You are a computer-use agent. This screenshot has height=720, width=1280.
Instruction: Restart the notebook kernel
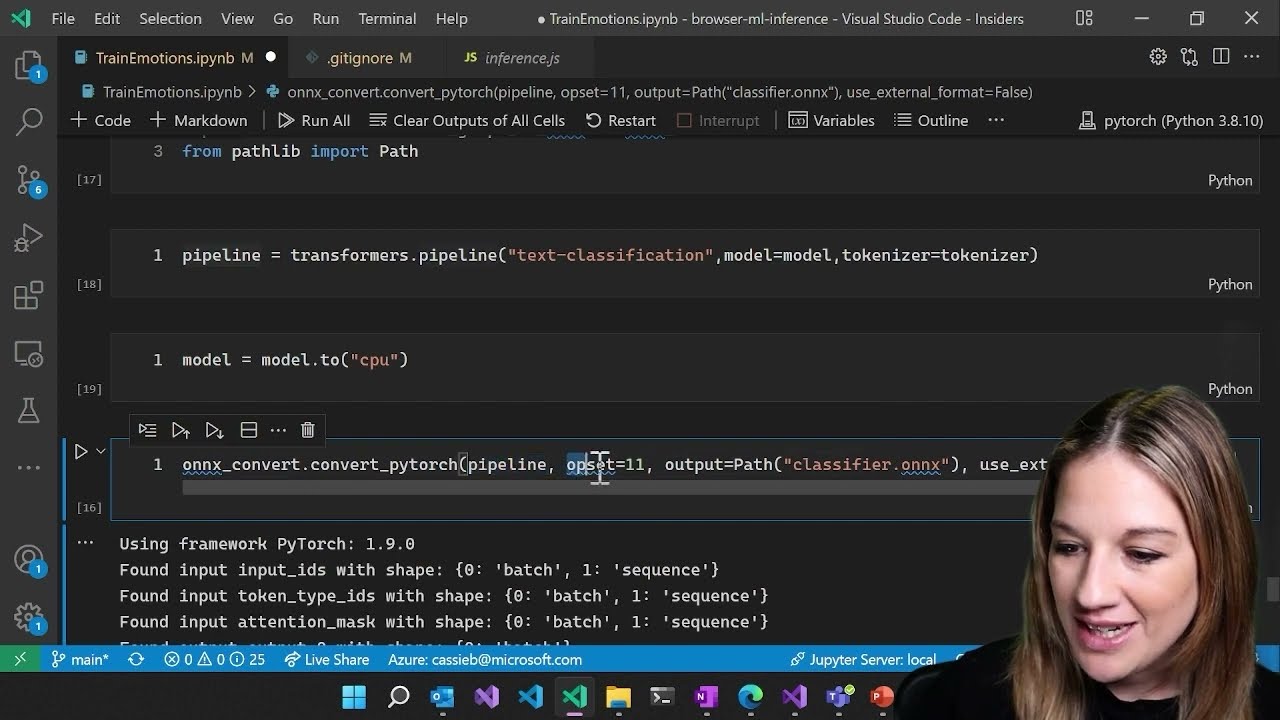coord(621,120)
